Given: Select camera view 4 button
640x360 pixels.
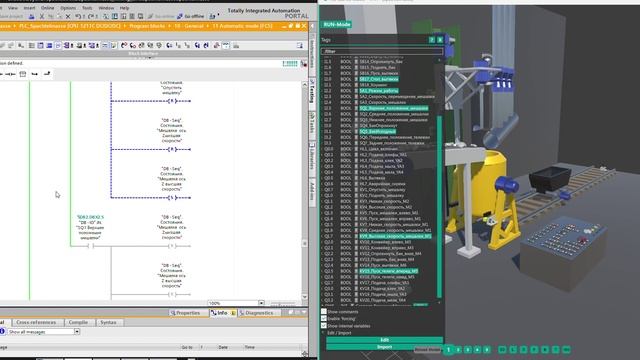Looking at the screenshot, I should (x=477, y=350).
